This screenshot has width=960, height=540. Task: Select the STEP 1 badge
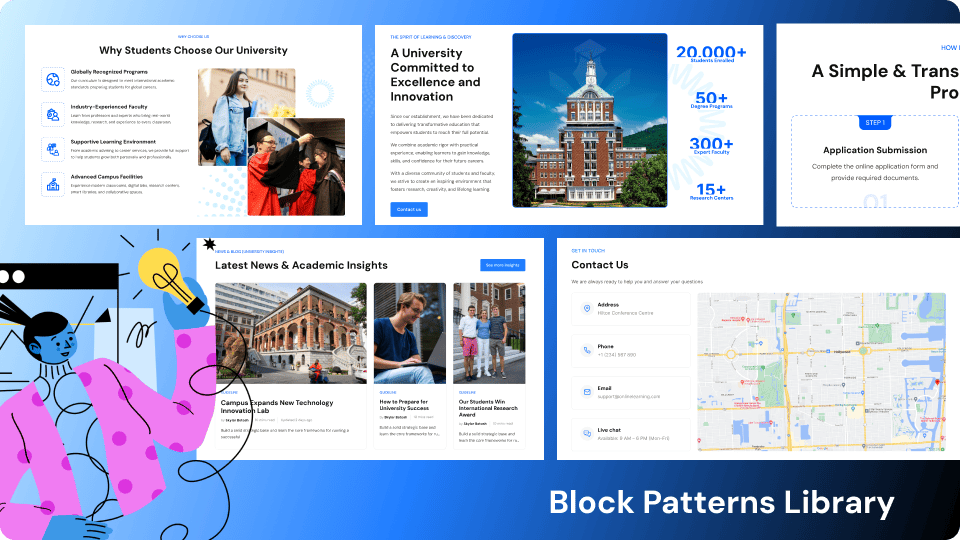[x=875, y=122]
